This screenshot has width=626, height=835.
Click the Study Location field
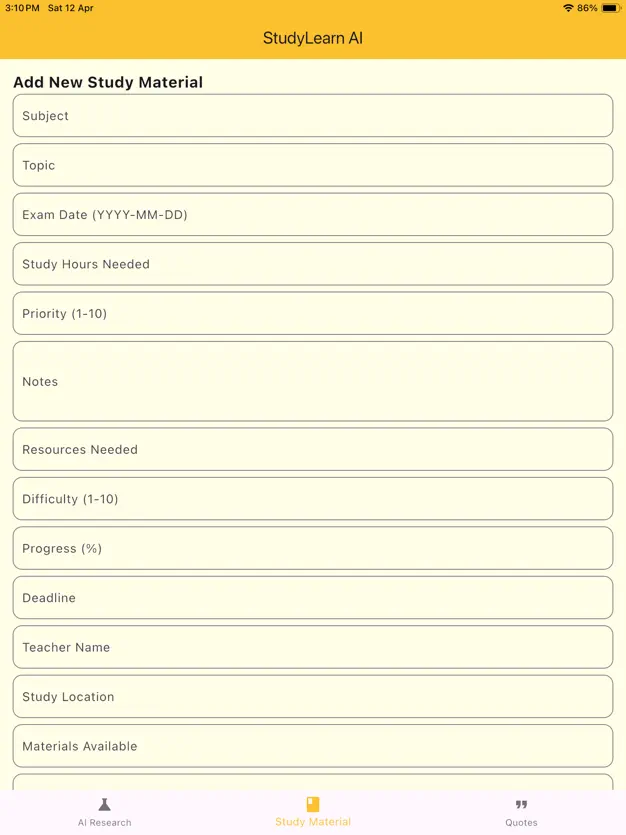pos(313,697)
